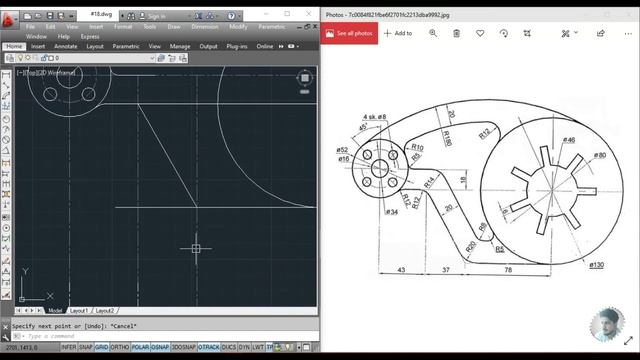Toggle OTRACK in status bar

click(209, 347)
